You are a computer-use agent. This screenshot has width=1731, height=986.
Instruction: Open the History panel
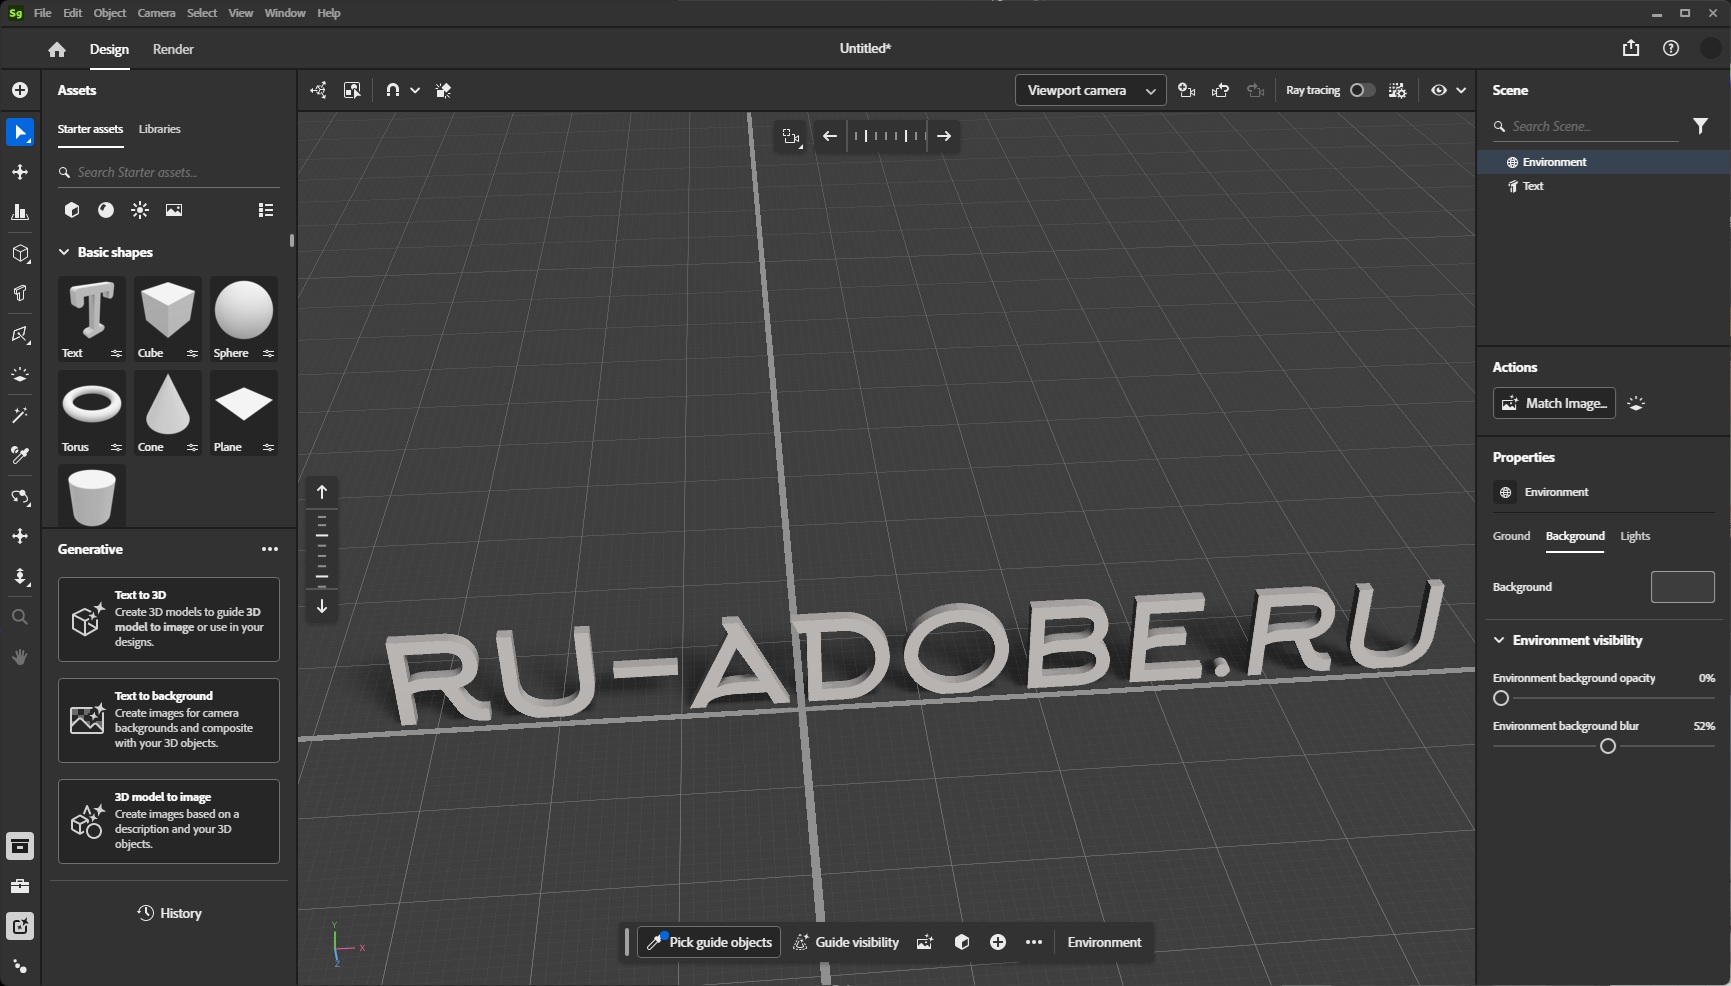coord(169,913)
